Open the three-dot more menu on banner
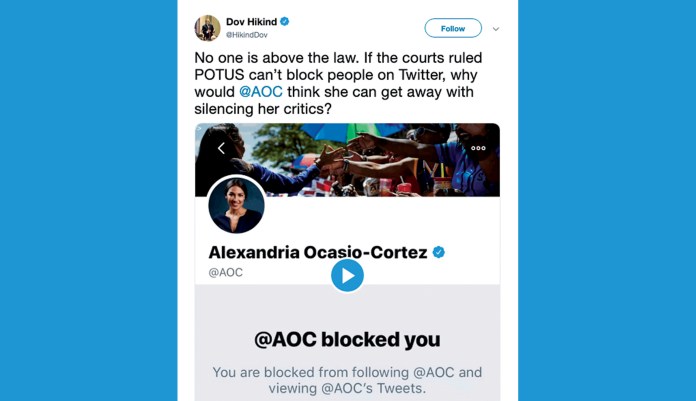 [x=478, y=148]
